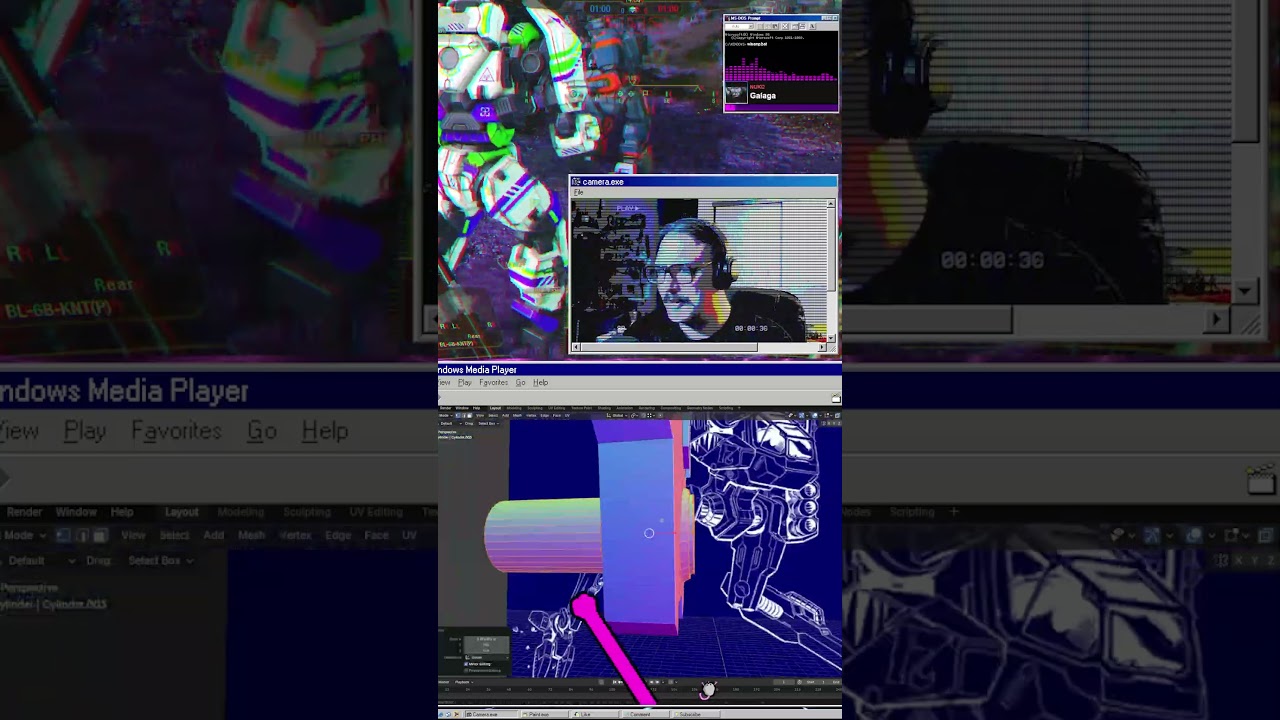Open Blender's Render menu
This screenshot has height=720, width=1280.
[445, 408]
